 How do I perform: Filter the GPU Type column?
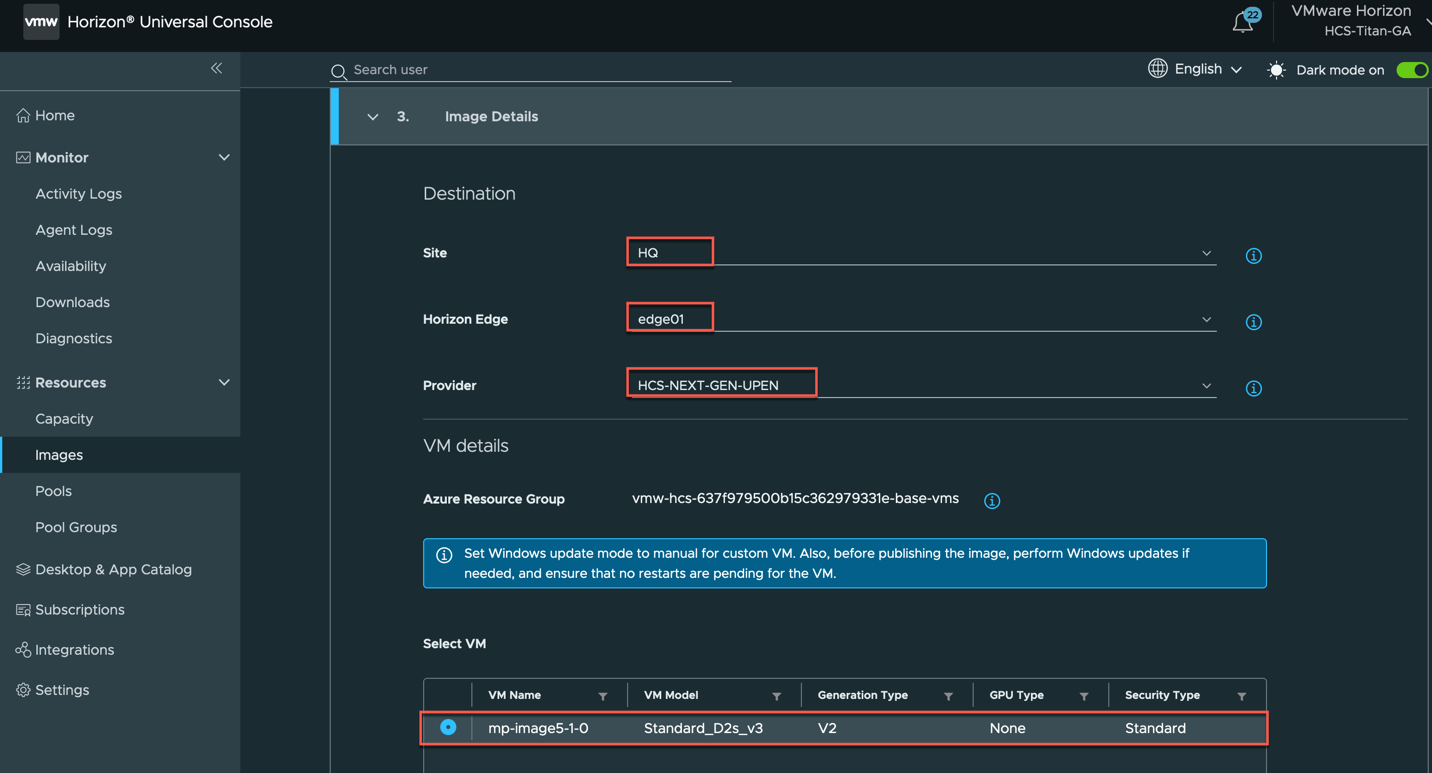click(1084, 696)
